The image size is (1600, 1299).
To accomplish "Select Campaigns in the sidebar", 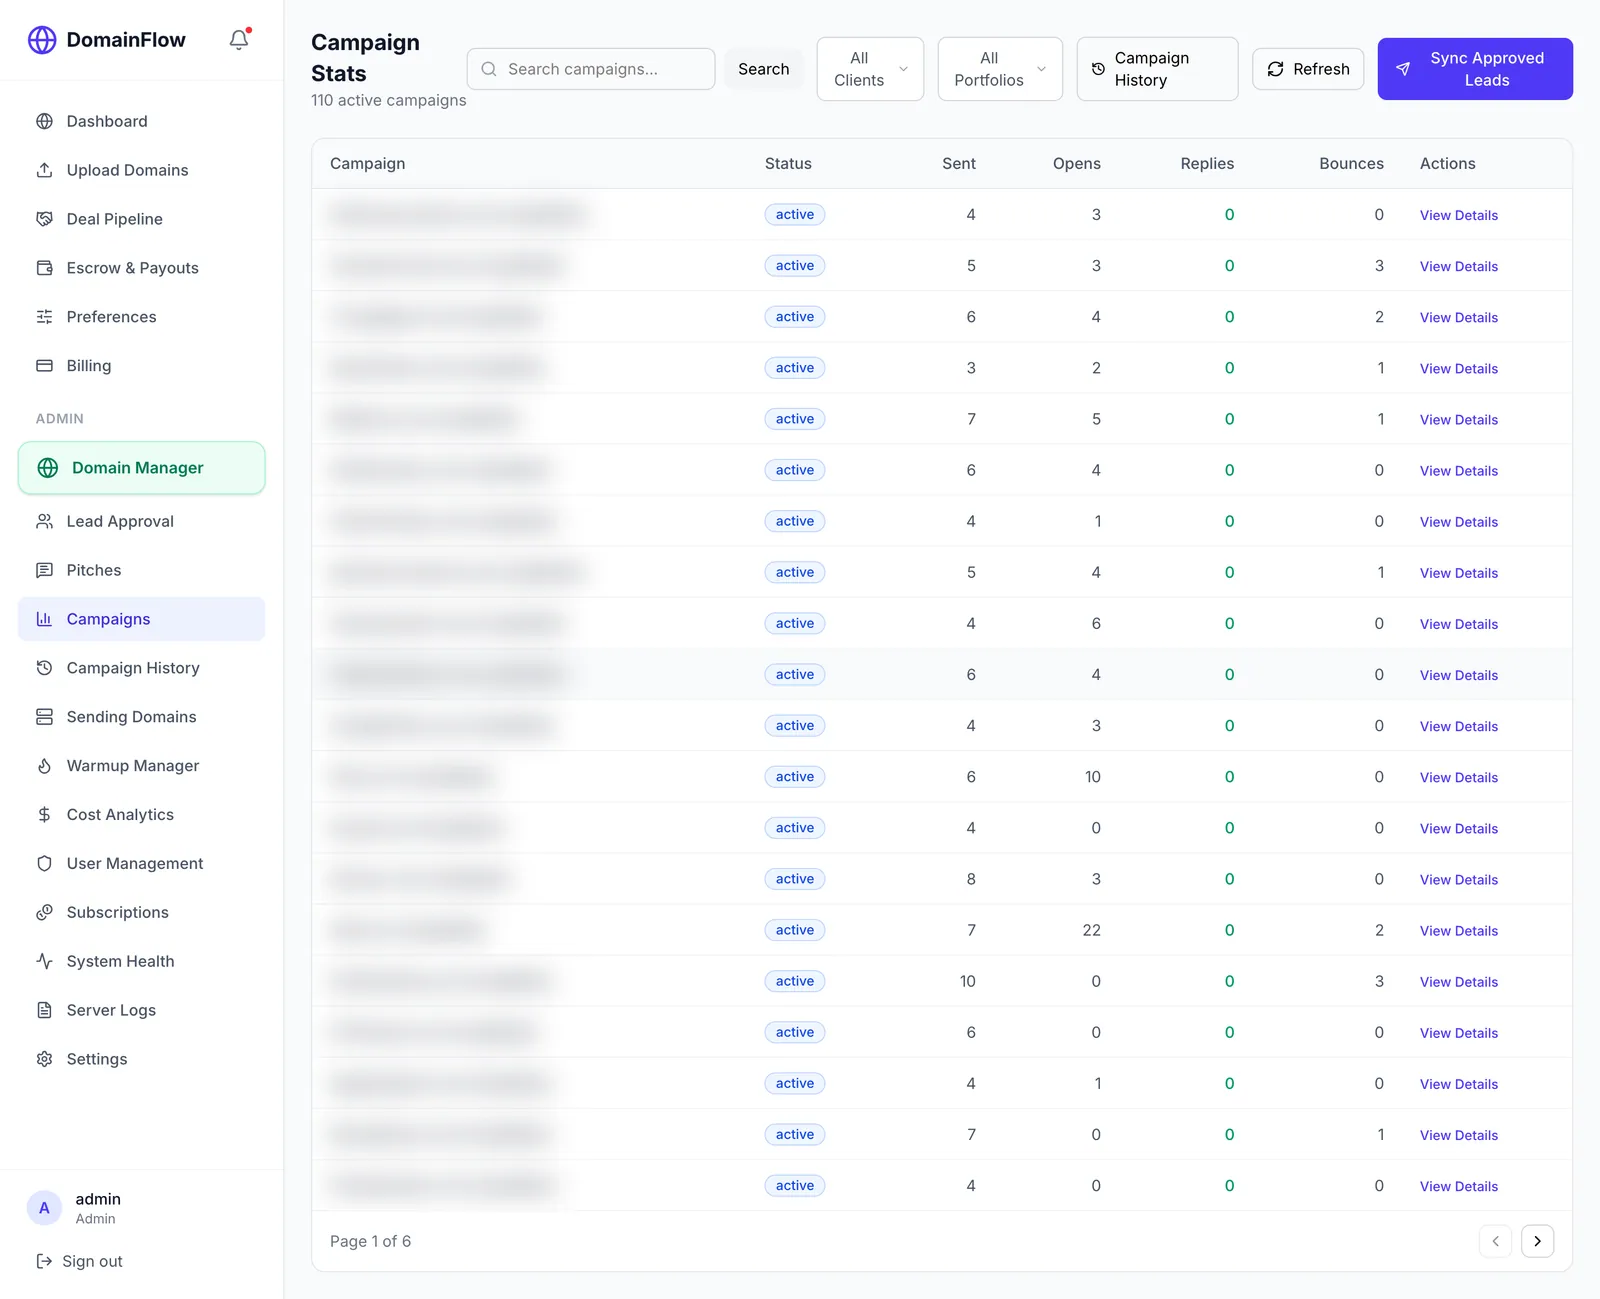I will coord(141,619).
